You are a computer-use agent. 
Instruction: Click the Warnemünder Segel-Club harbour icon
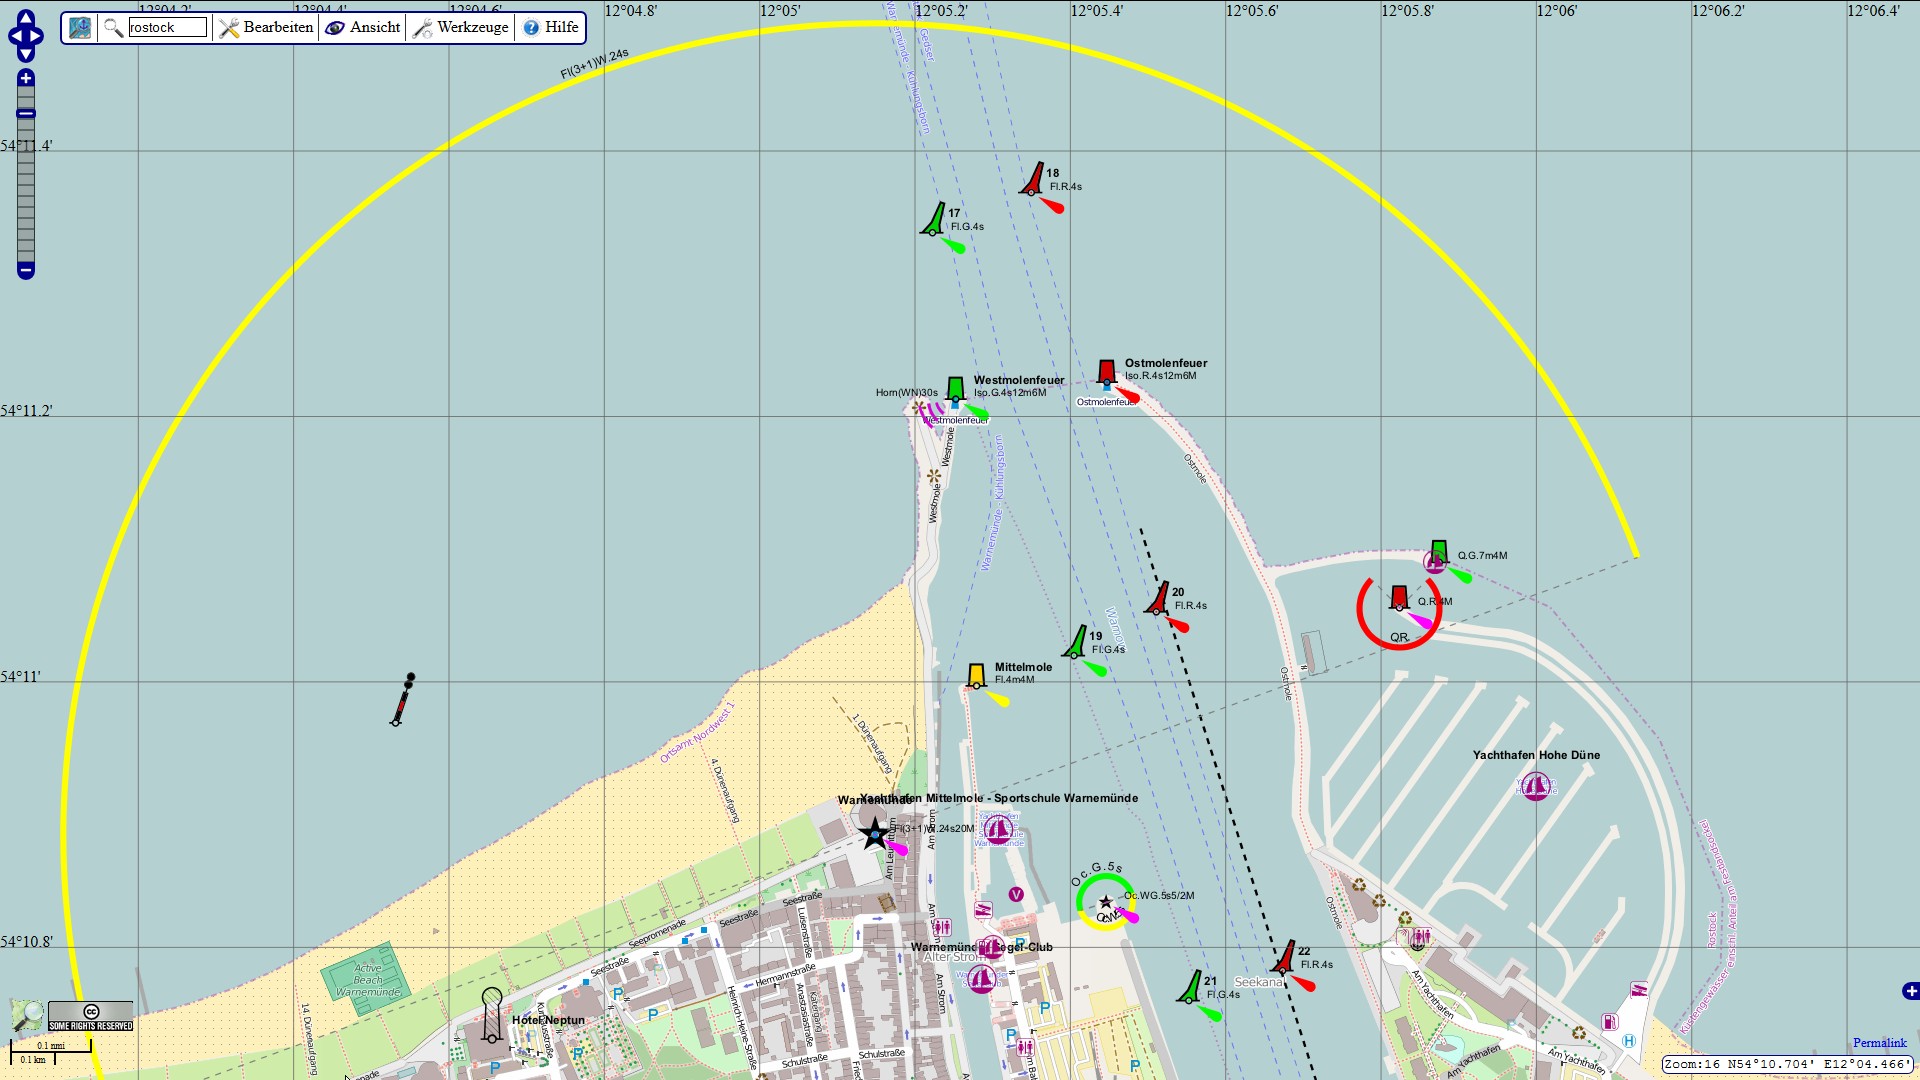(992, 947)
